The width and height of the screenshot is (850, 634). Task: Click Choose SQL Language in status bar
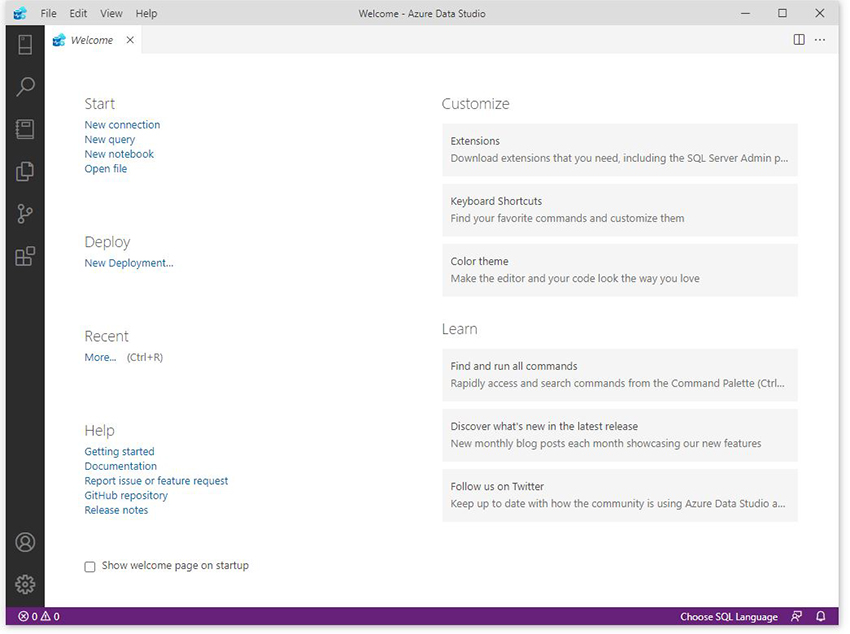point(729,617)
